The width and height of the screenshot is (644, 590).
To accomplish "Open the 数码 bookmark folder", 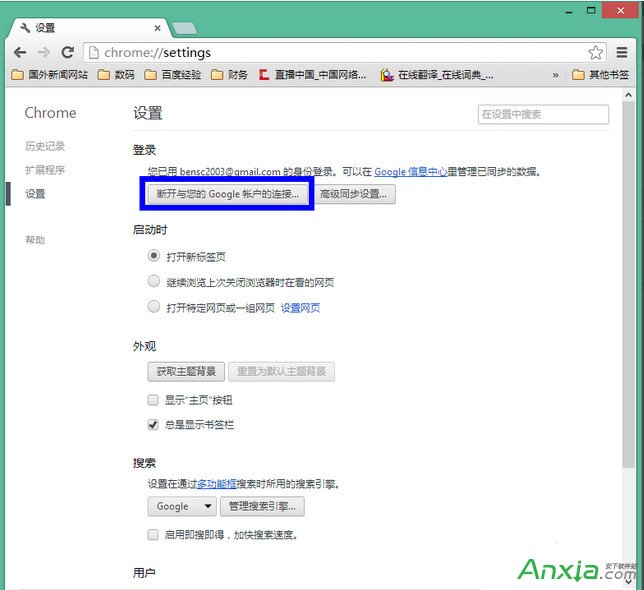I will [x=116, y=75].
